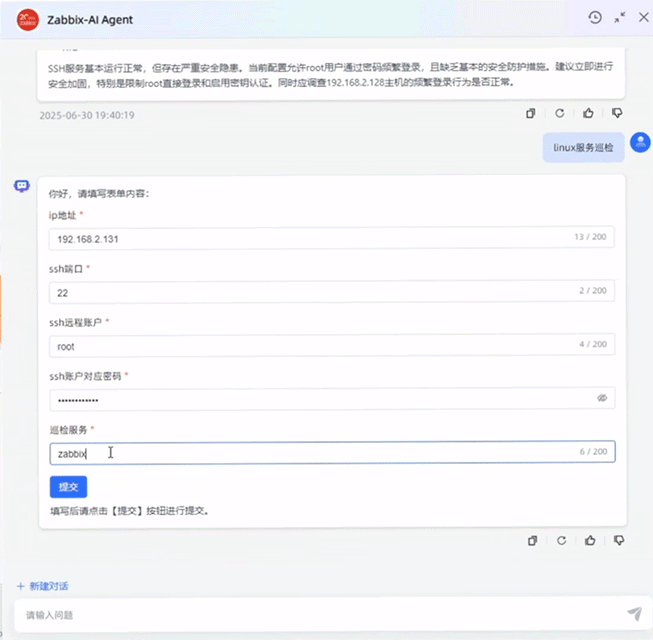Click the user avatar icon
This screenshot has width=653, height=640.
coord(640,142)
